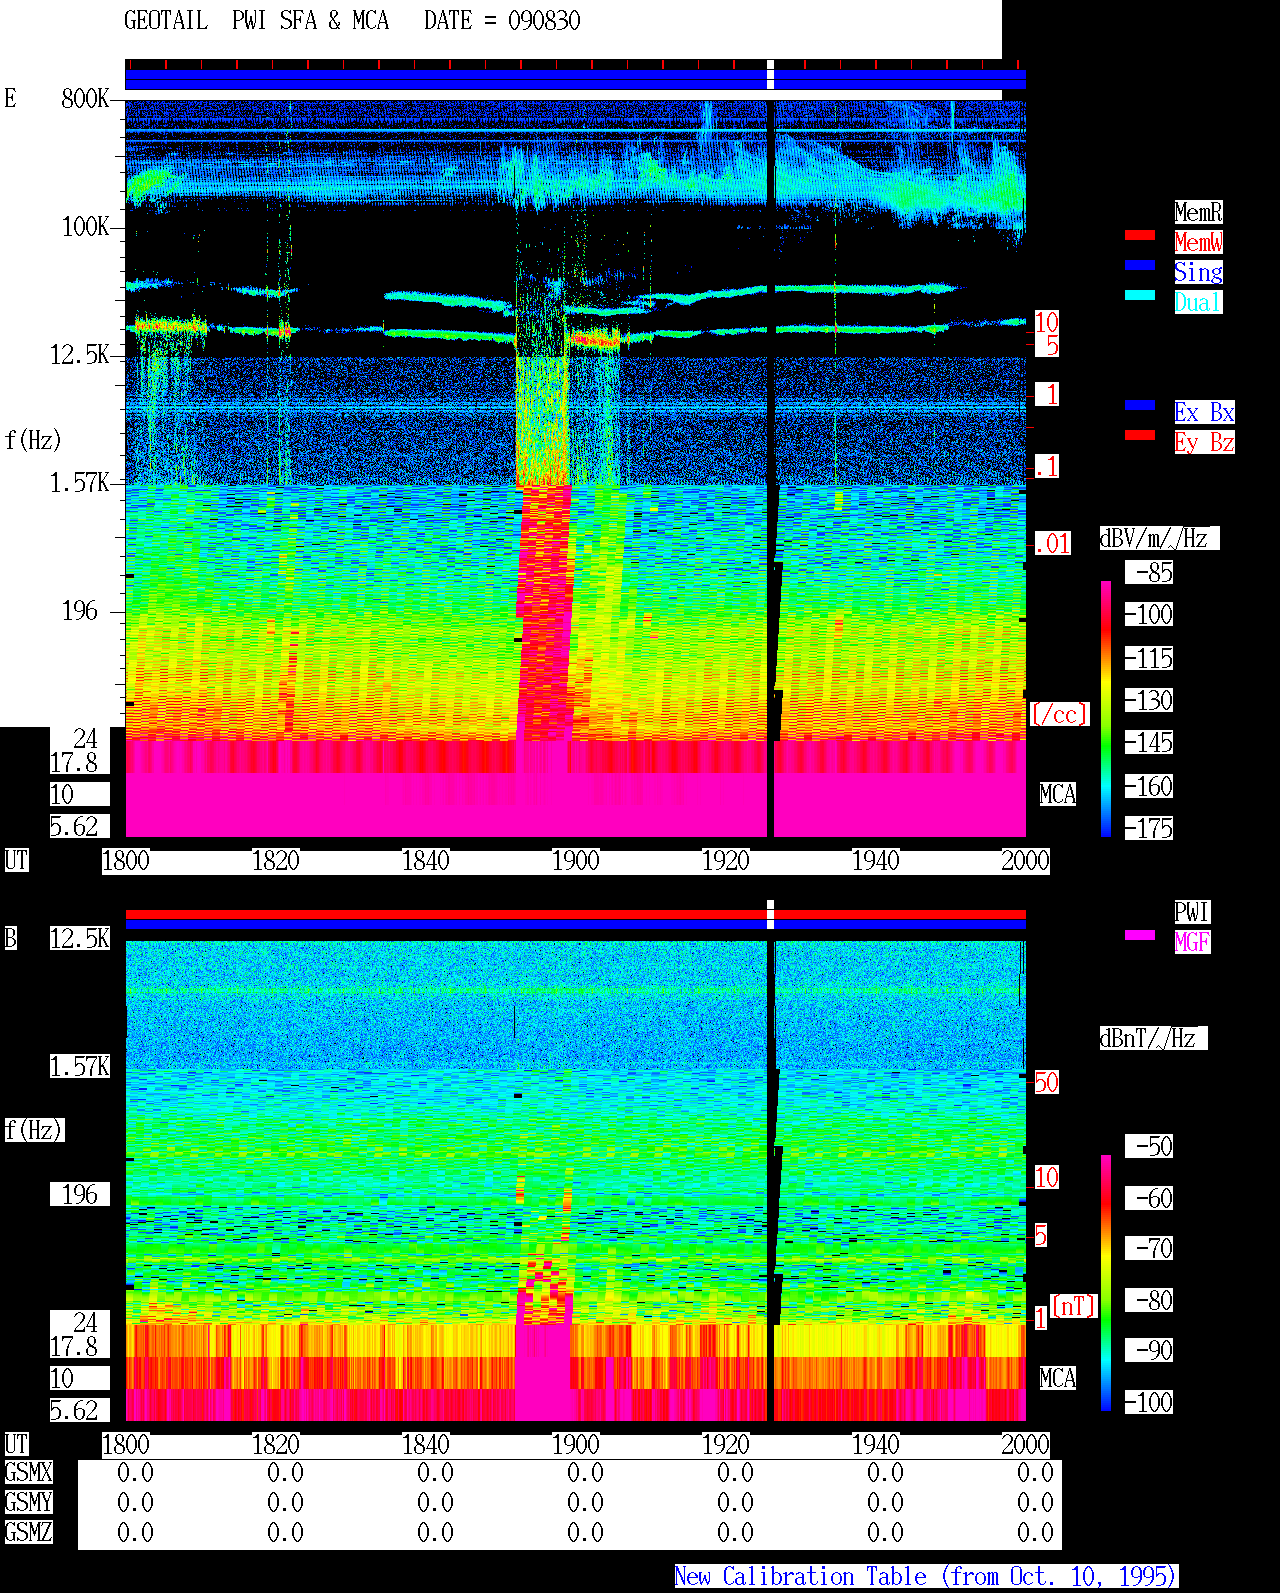This screenshot has width=1280, height=1593.
Task: Click the -175 value on electric color scale
Action: 1150,828
